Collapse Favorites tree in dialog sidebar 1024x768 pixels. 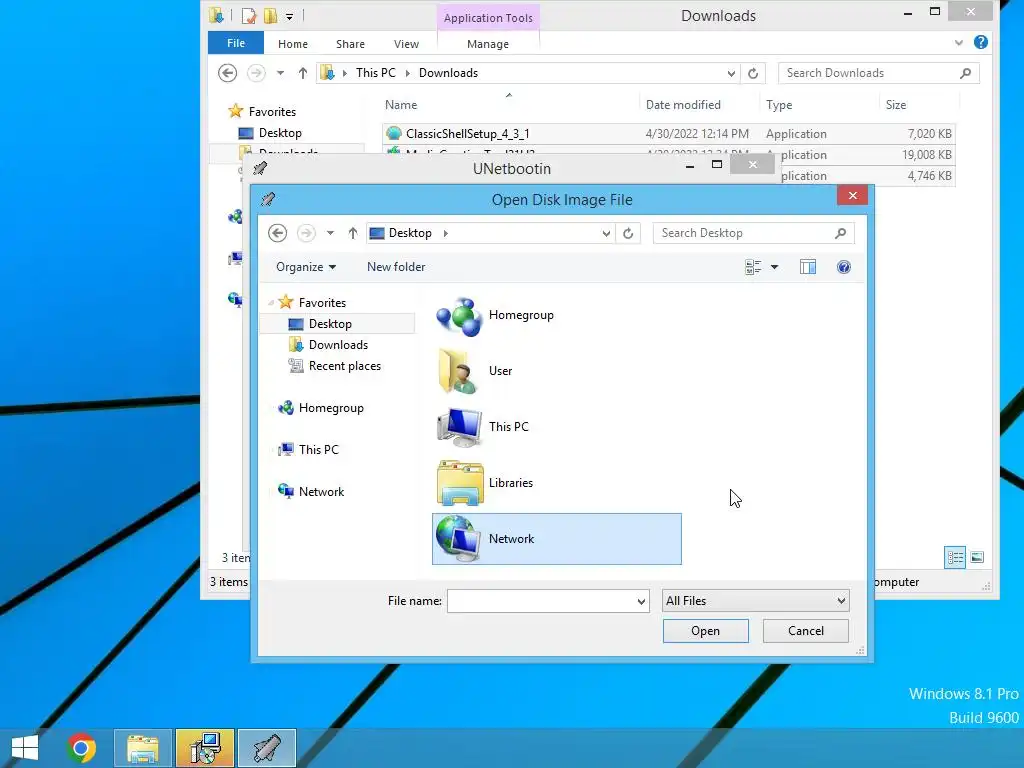point(270,303)
